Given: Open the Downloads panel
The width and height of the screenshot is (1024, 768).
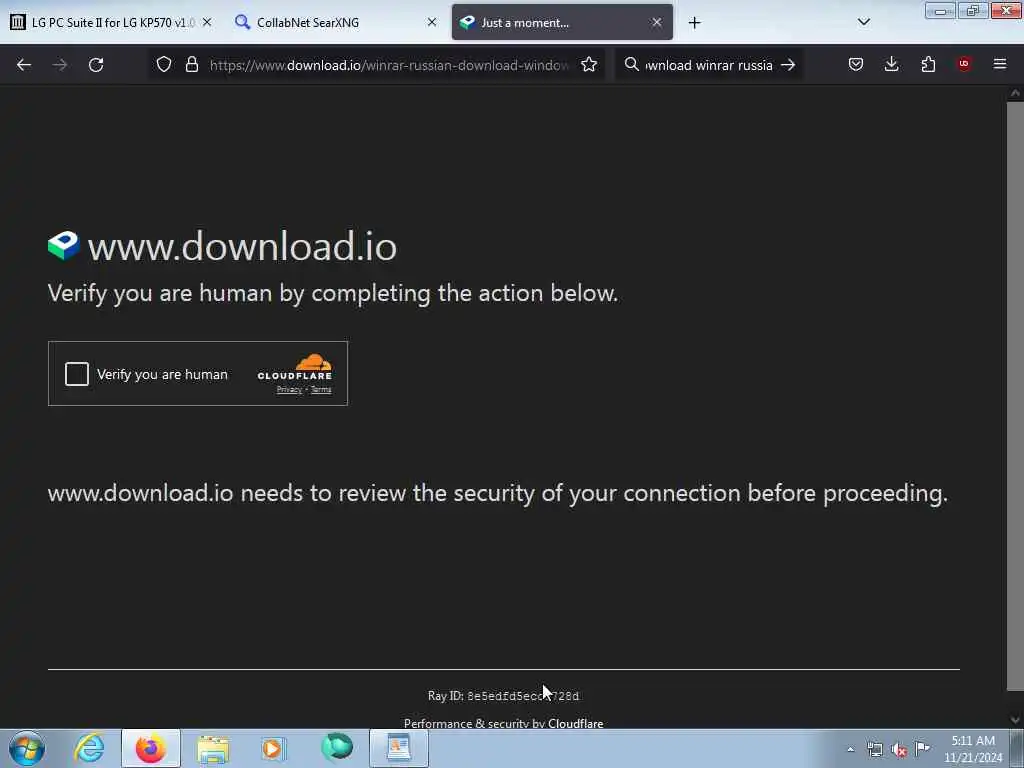Looking at the screenshot, I should (891, 64).
